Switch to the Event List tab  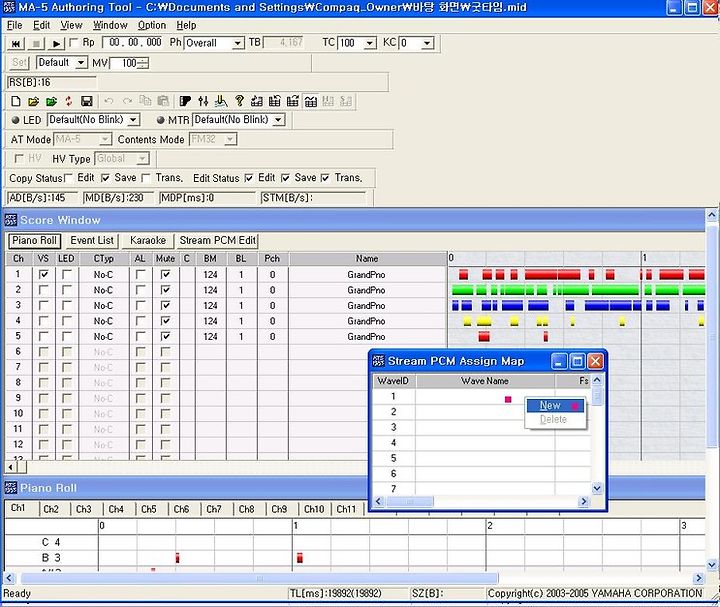(92, 241)
